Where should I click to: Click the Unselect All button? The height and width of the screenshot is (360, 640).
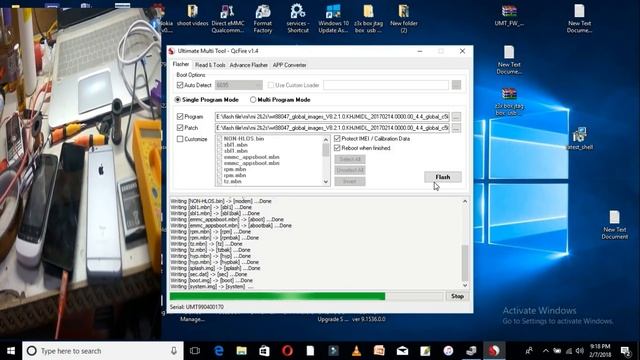click(x=350, y=170)
